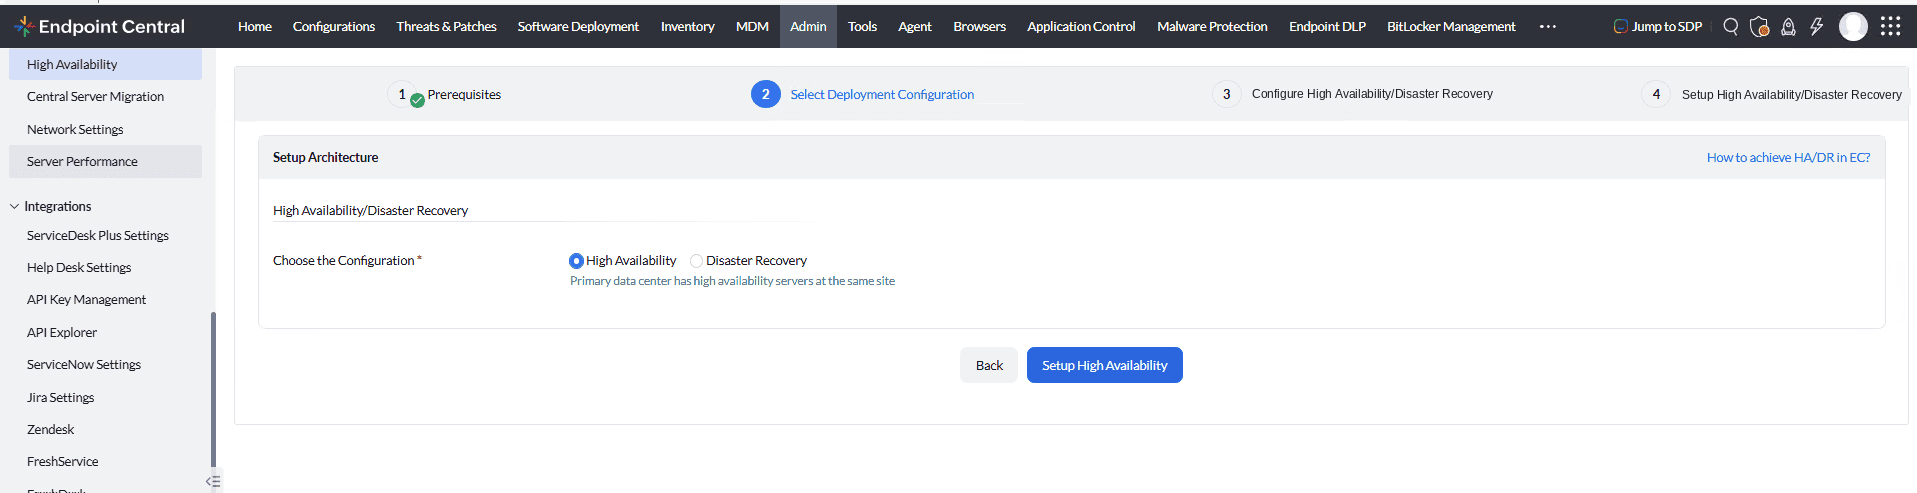Click Jump to SDP link

(x=1667, y=26)
